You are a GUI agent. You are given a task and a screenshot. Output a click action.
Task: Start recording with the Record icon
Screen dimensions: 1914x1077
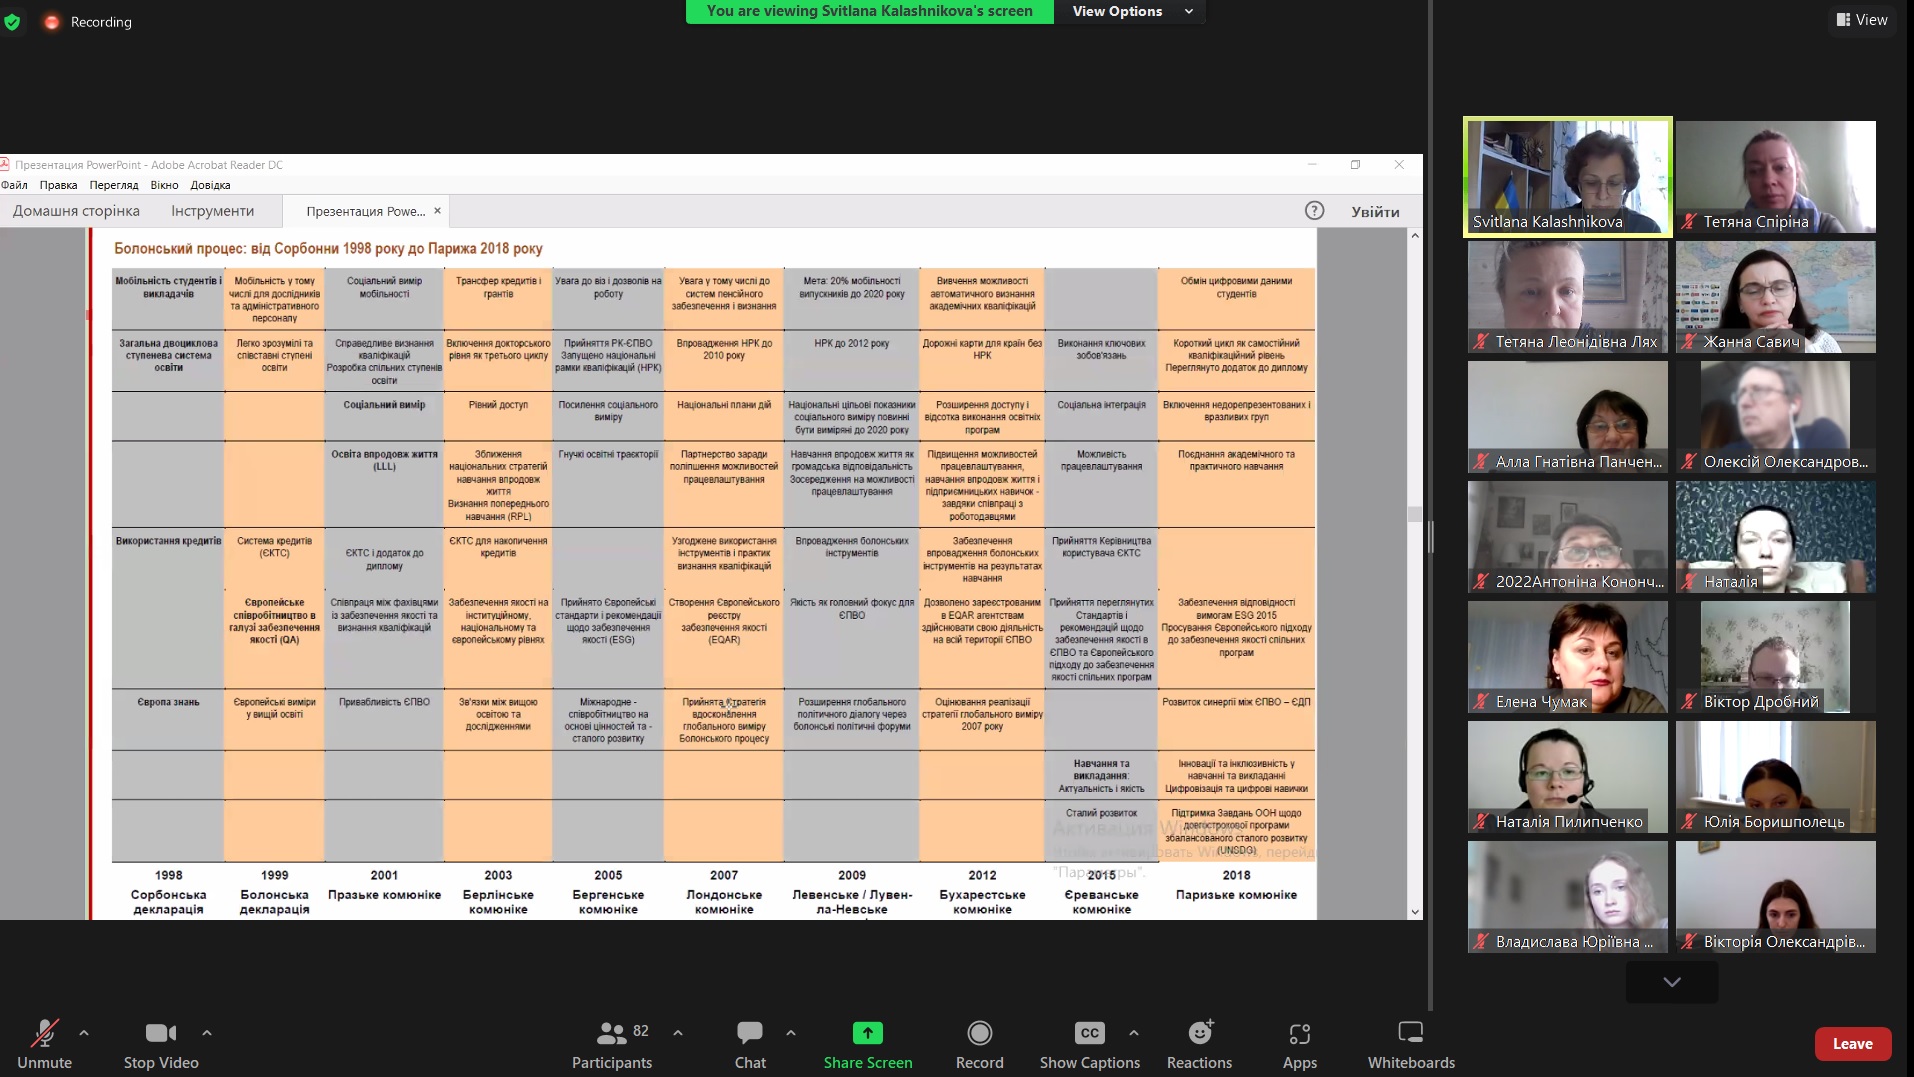click(979, 1033)
